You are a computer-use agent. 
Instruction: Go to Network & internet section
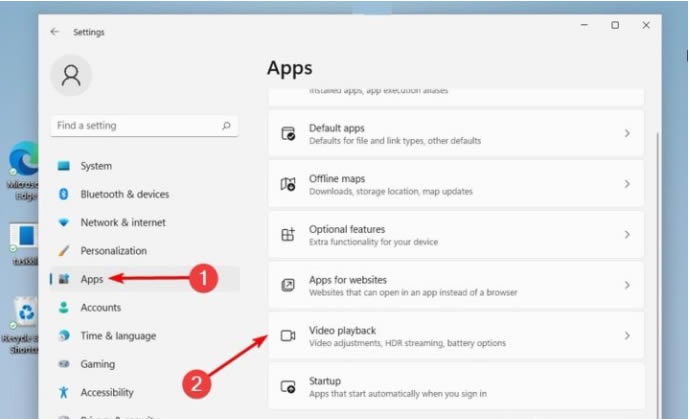click(x=123, y=222)
